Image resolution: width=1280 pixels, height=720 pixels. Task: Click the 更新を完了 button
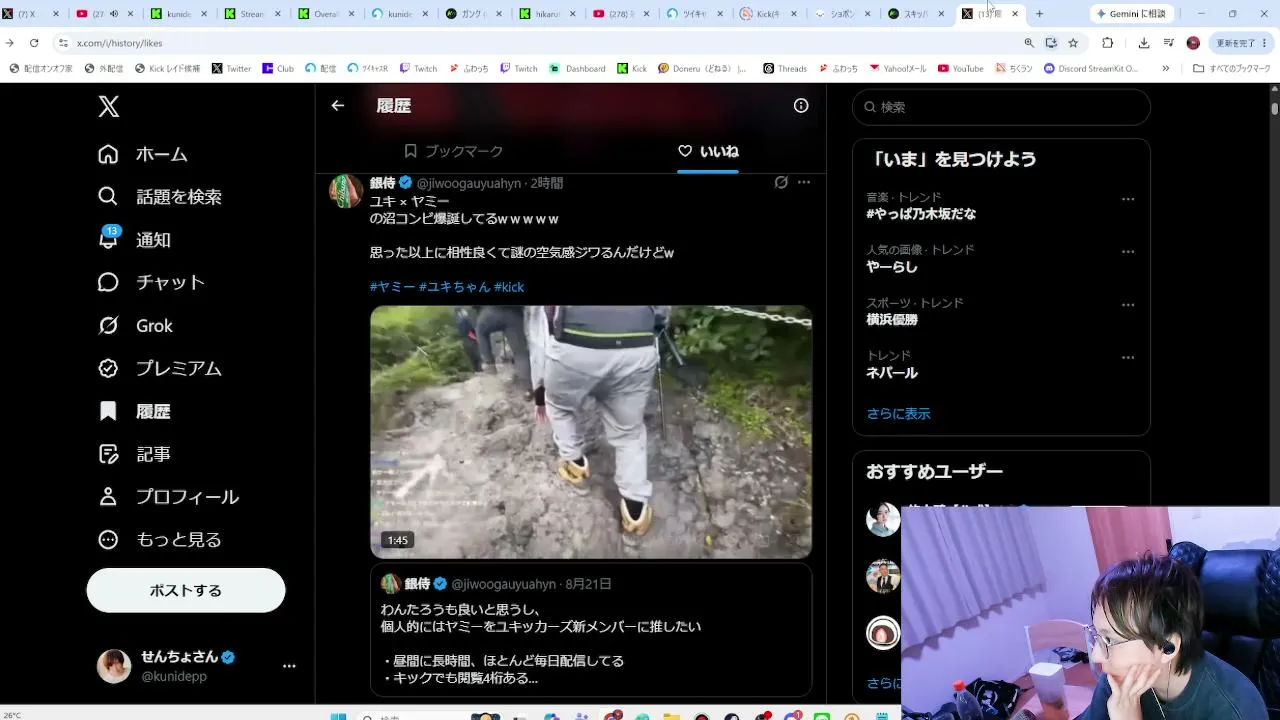coord(1241,43)
